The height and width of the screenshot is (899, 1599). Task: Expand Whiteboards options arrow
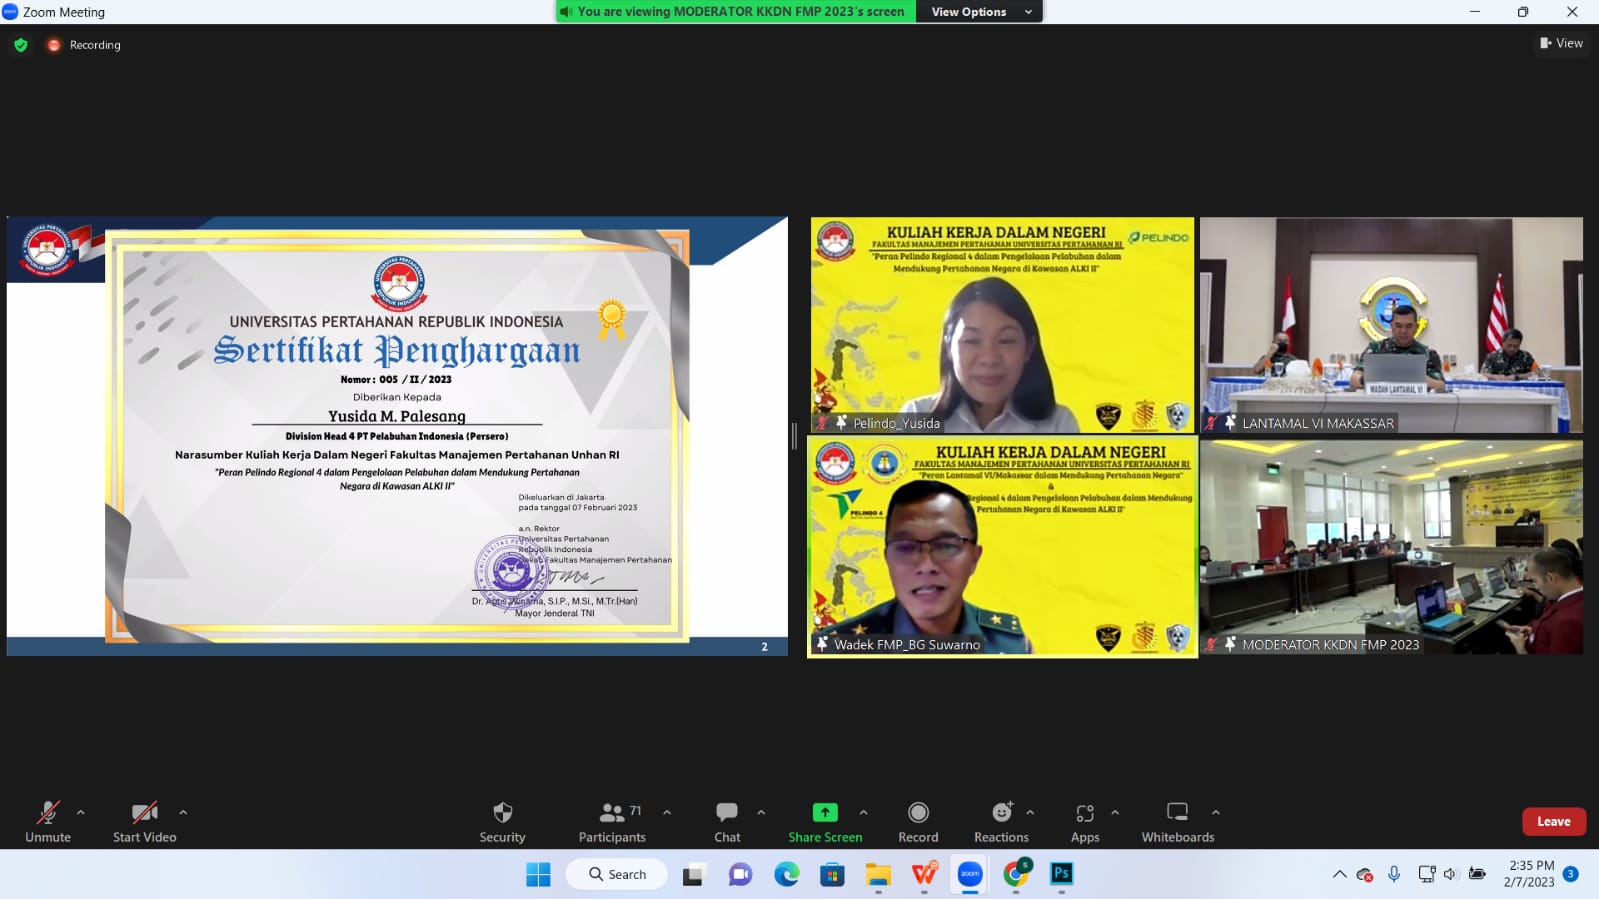(1216, 812)
